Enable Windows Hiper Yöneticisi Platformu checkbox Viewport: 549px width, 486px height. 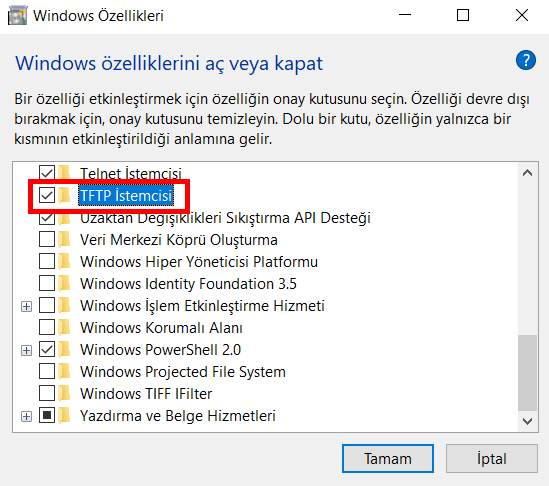coord(47,262)
